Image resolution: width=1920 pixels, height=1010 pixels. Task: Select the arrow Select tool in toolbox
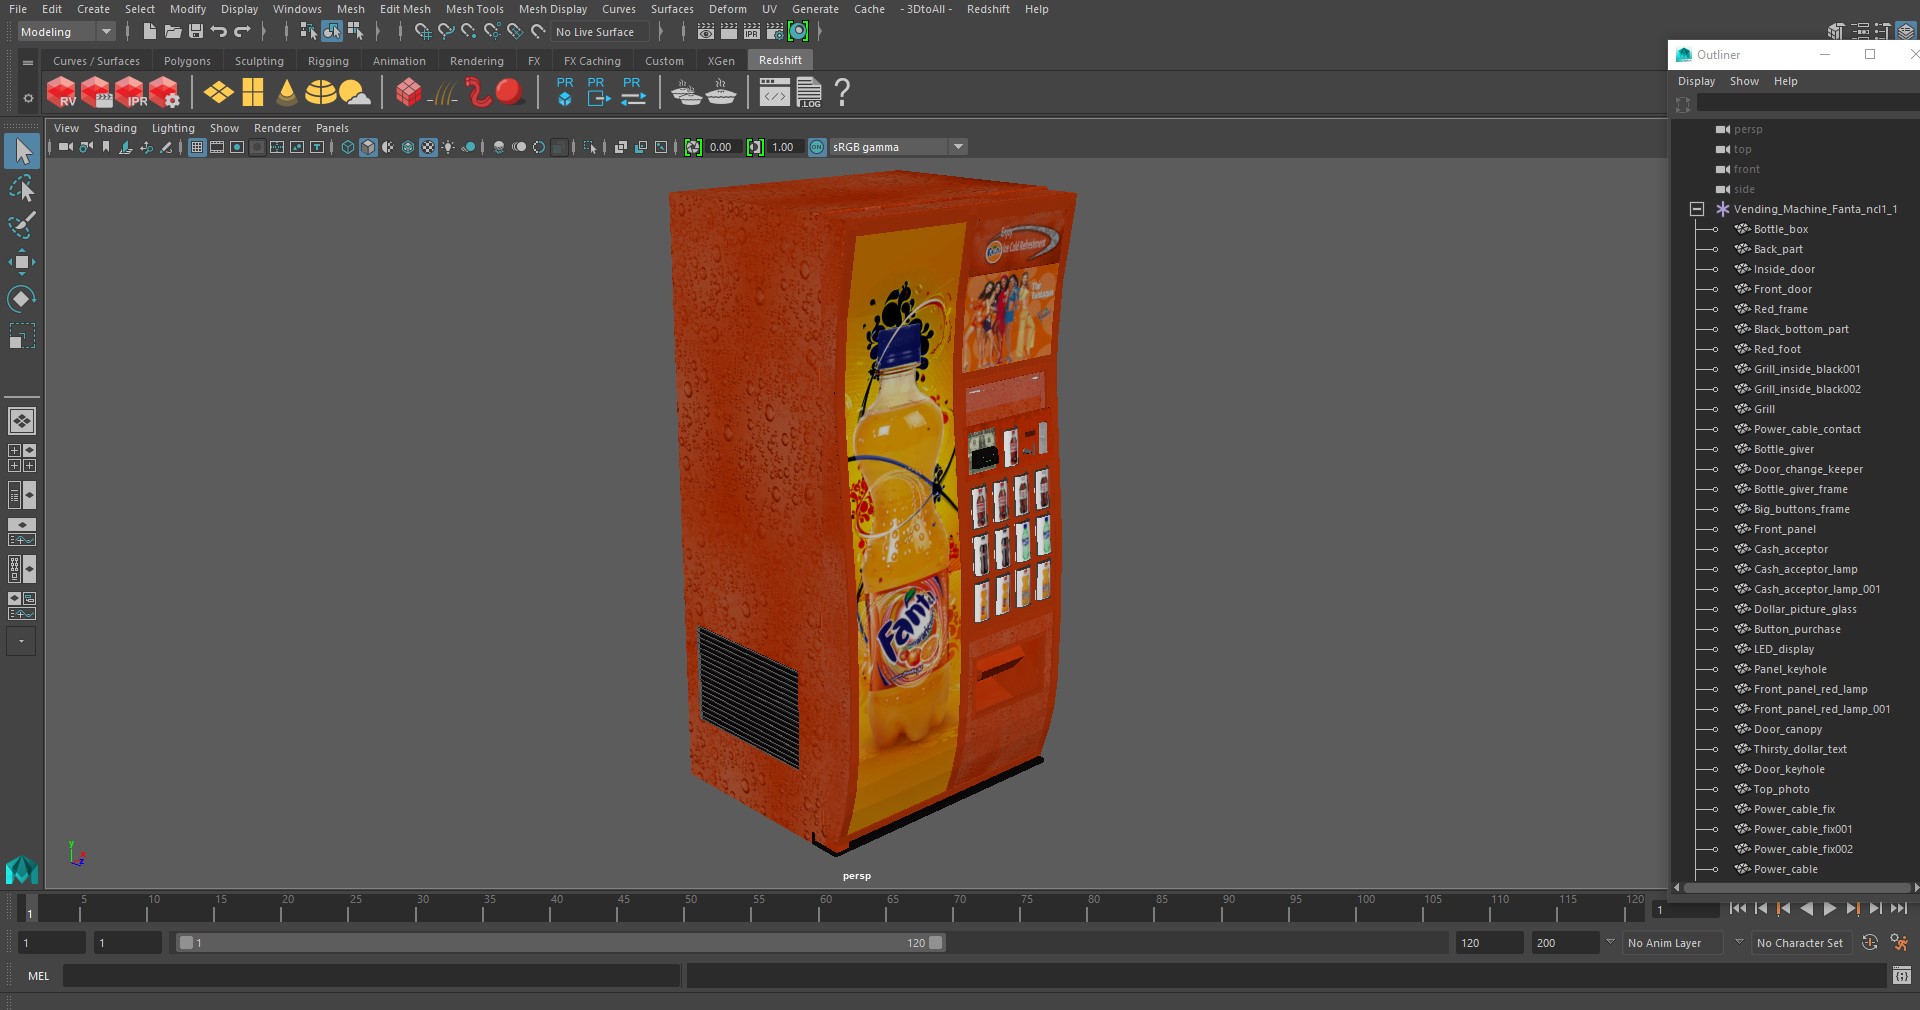[x=22, y=151]
